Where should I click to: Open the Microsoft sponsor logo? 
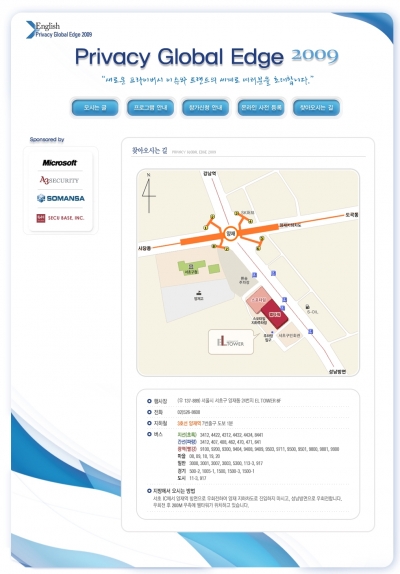click(x=60, y=163)
